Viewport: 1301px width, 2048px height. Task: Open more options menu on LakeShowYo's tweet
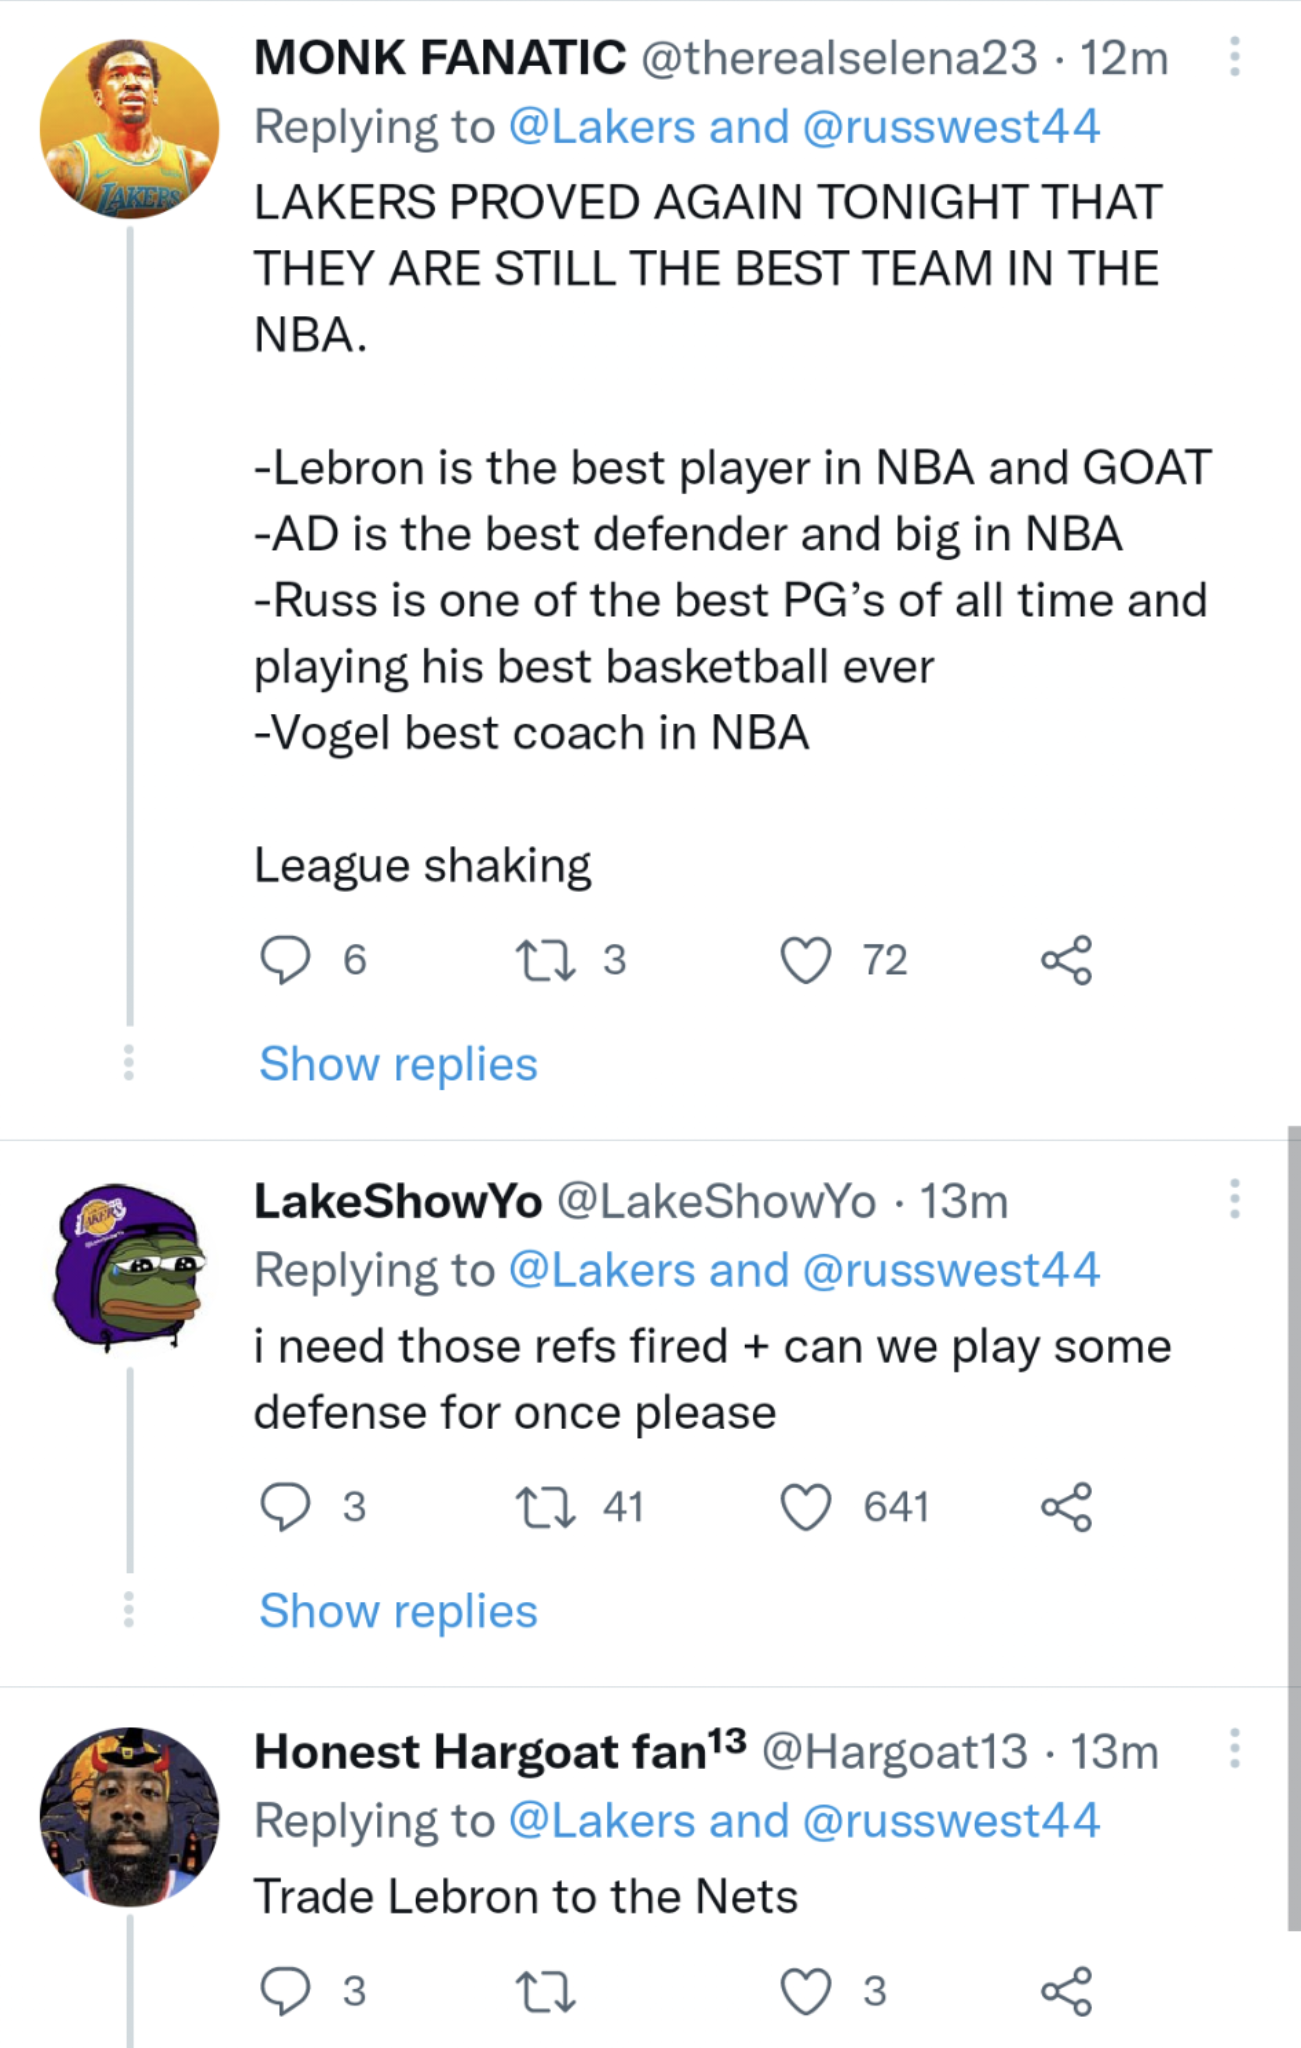pyautogui.click(x=1235, y=1196)
